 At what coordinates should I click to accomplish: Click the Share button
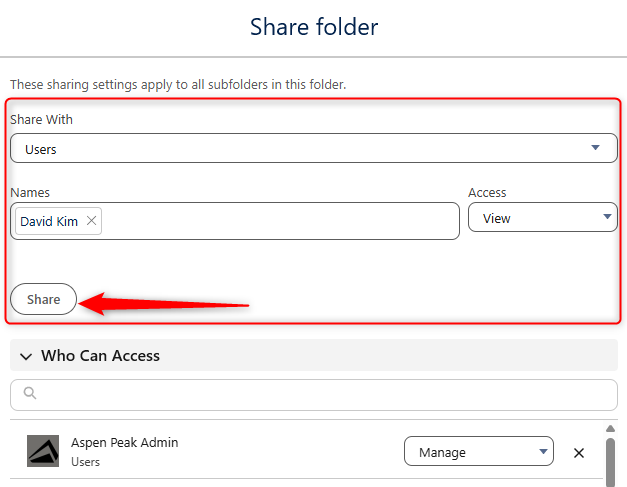tap(43, 299)
